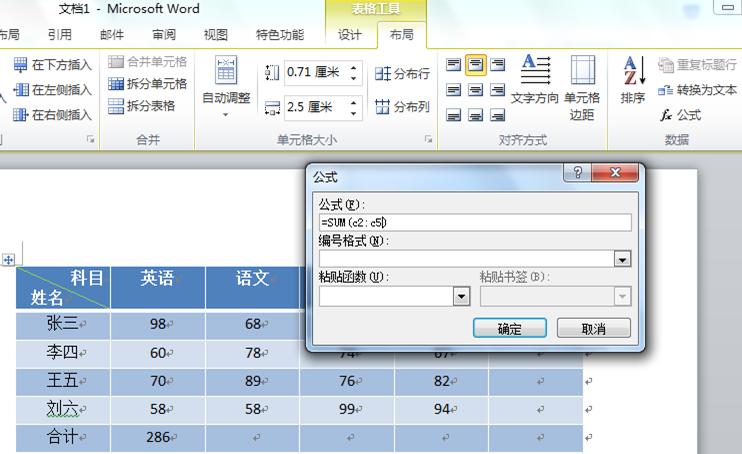Image resolution: width=742 pixels, height=454 pixels.
Task: Click the 语文 header cell
Action: 253,287
